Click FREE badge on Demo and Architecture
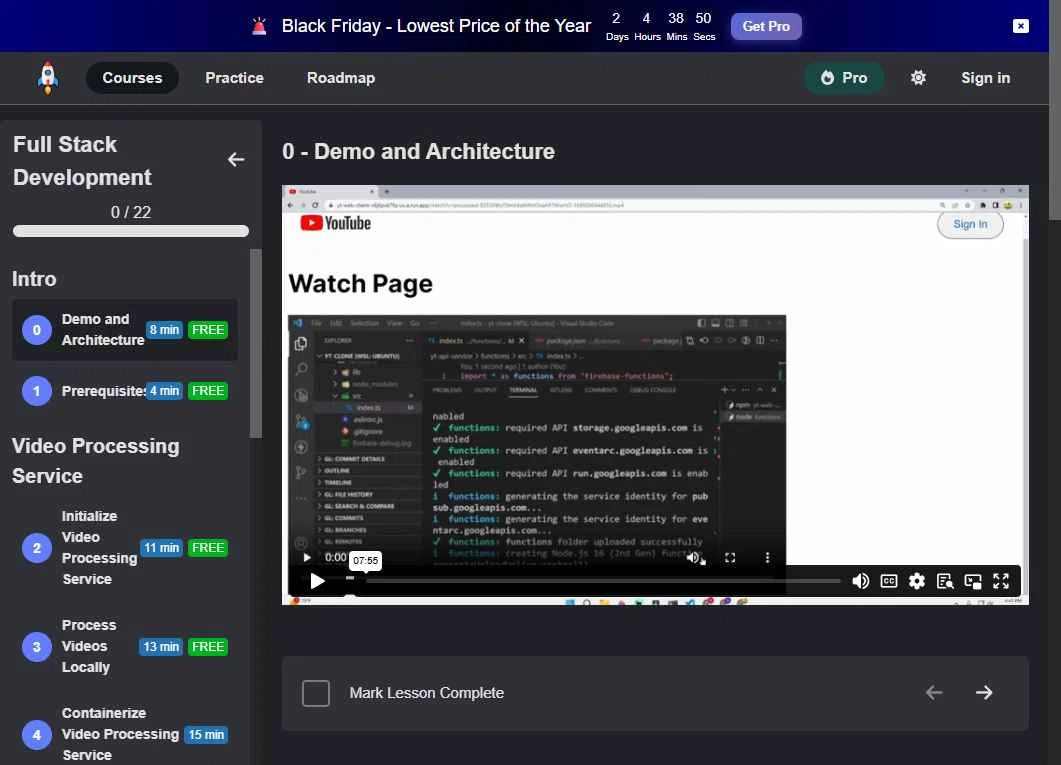1061x765 pixels. coord(208,329)
